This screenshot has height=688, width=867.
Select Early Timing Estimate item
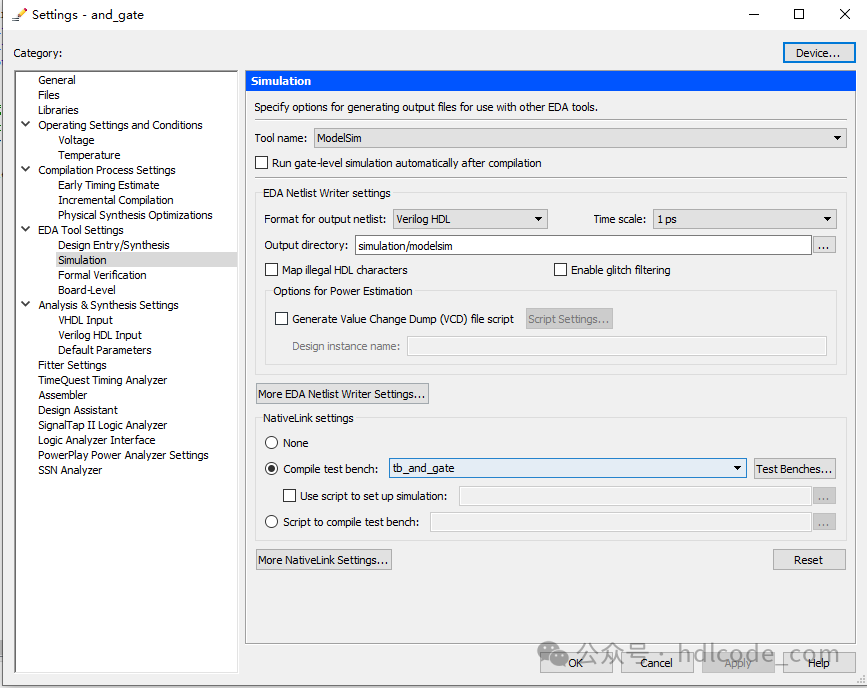[x=109, y=185]
